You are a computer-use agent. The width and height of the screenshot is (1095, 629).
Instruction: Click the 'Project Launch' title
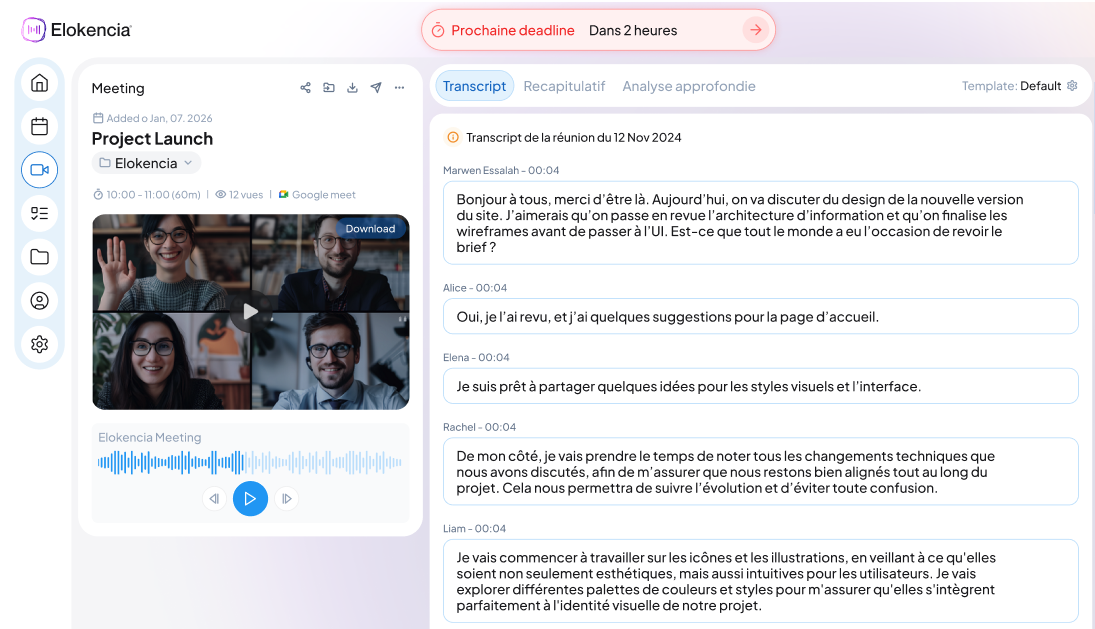click(x=152, y=139)
